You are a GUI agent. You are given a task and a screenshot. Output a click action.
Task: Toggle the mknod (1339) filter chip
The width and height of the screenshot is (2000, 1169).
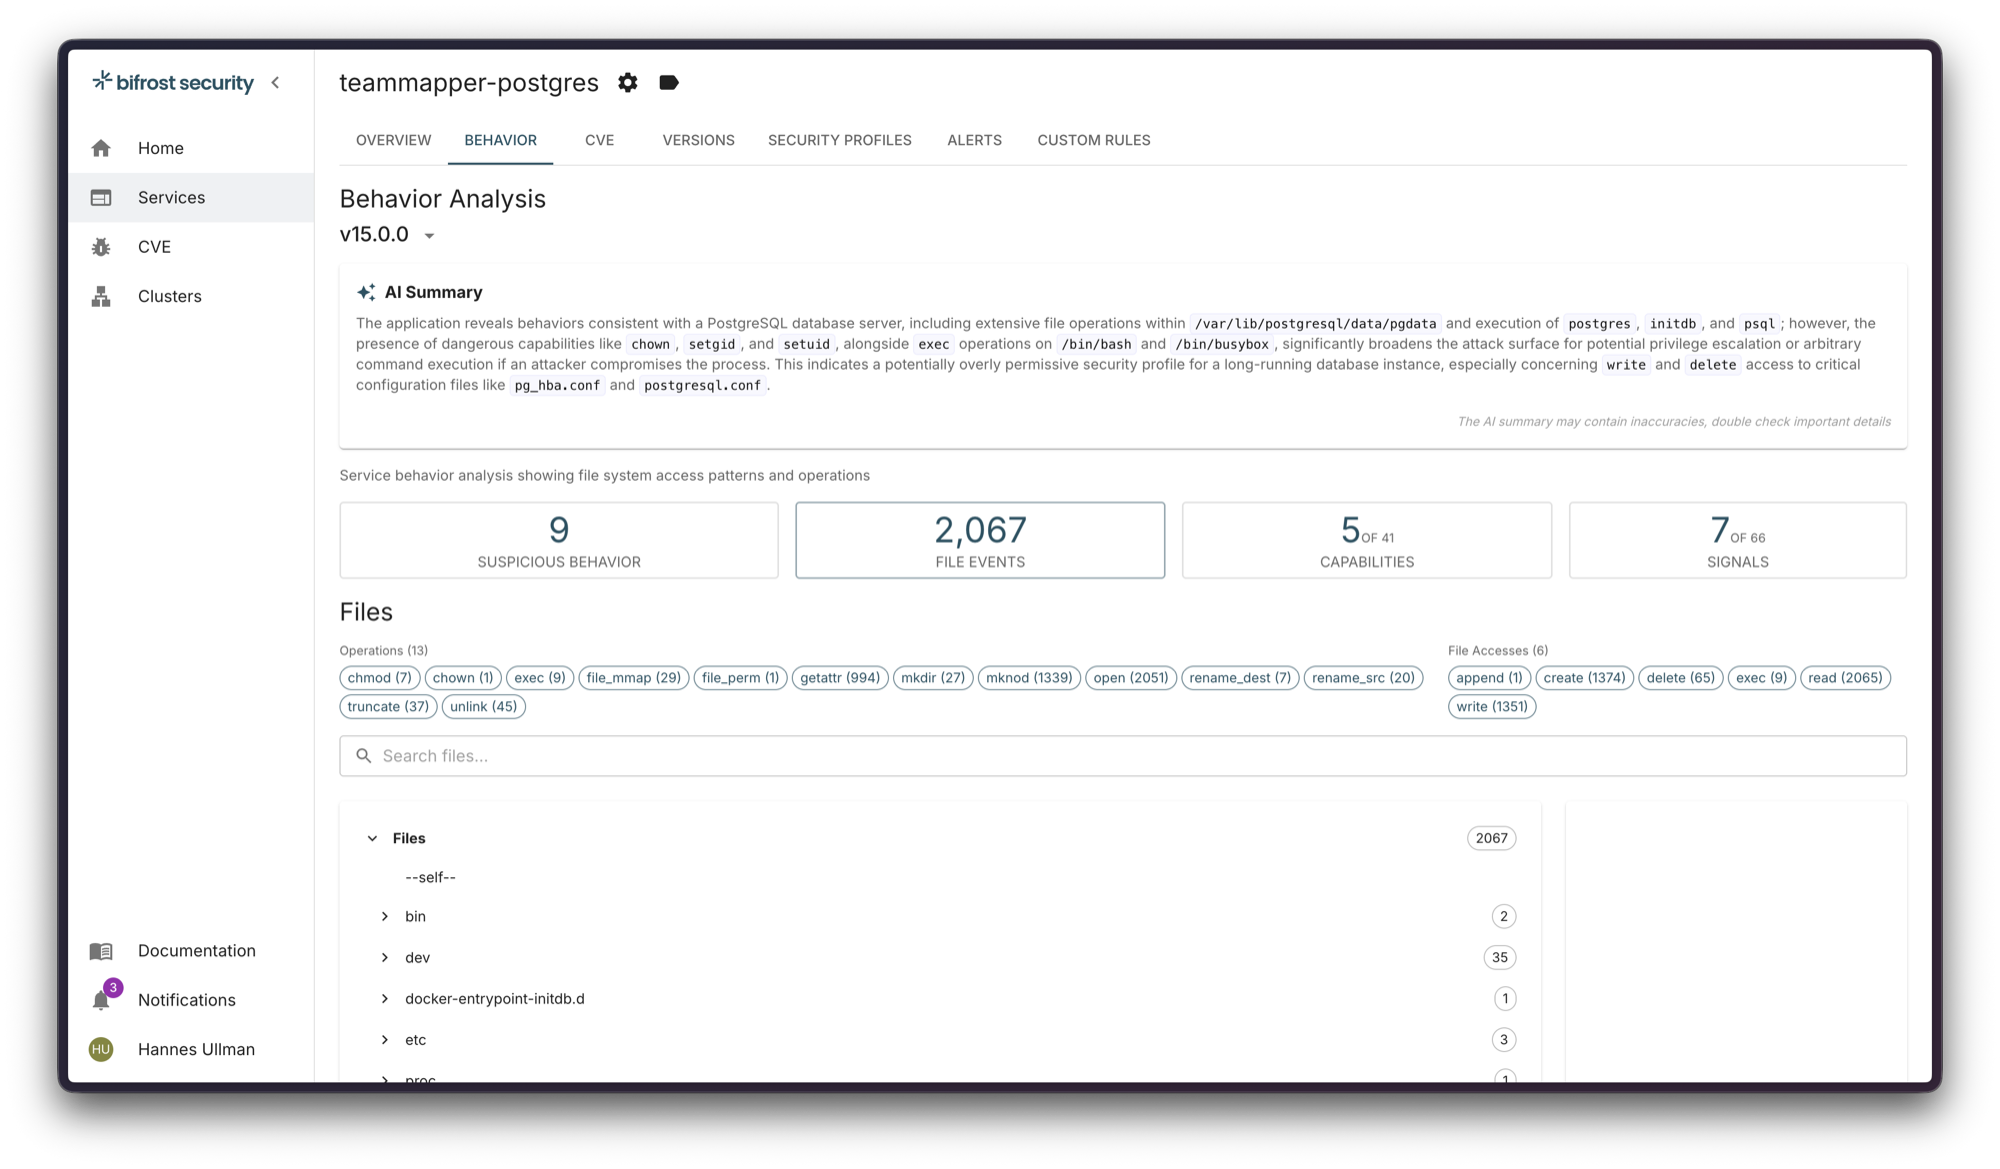click(x=1029, y=678)
